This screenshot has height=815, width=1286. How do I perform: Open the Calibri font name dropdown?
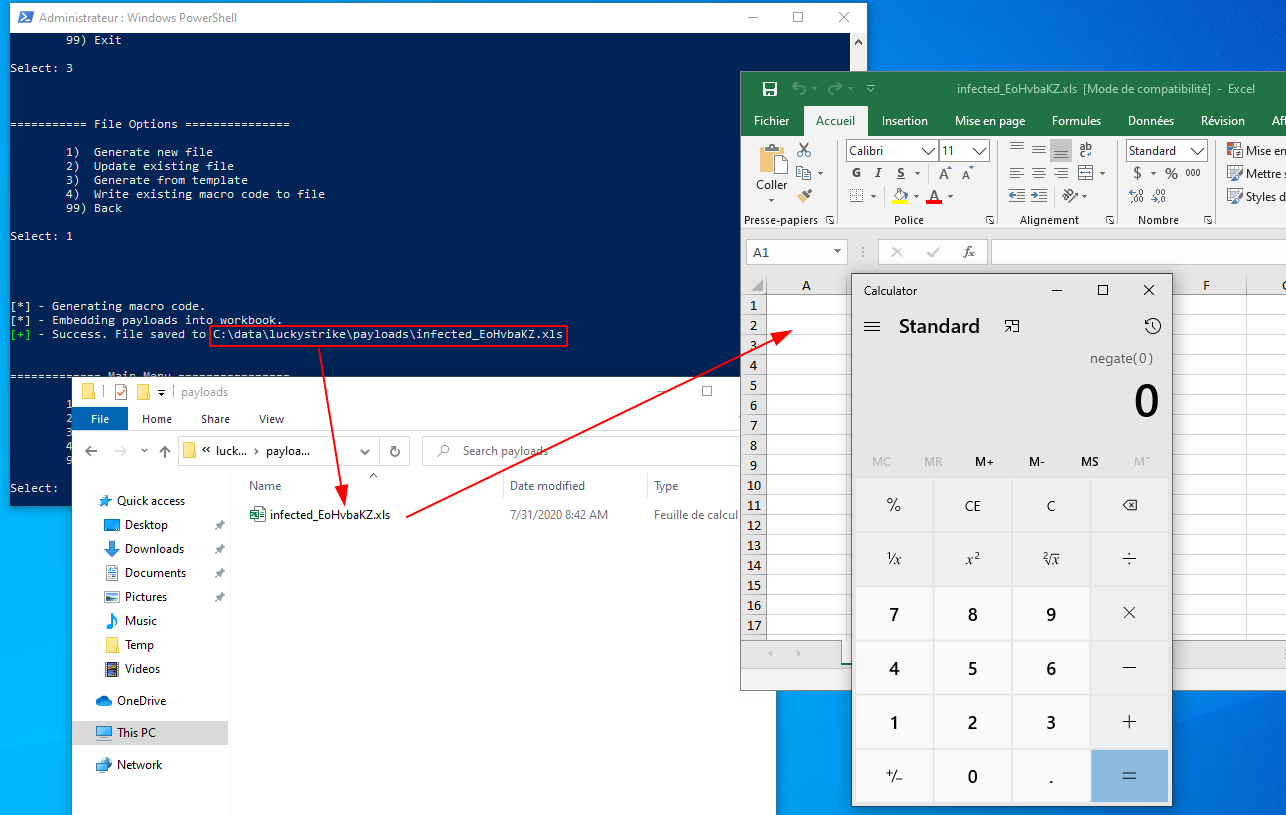[927, 151]
